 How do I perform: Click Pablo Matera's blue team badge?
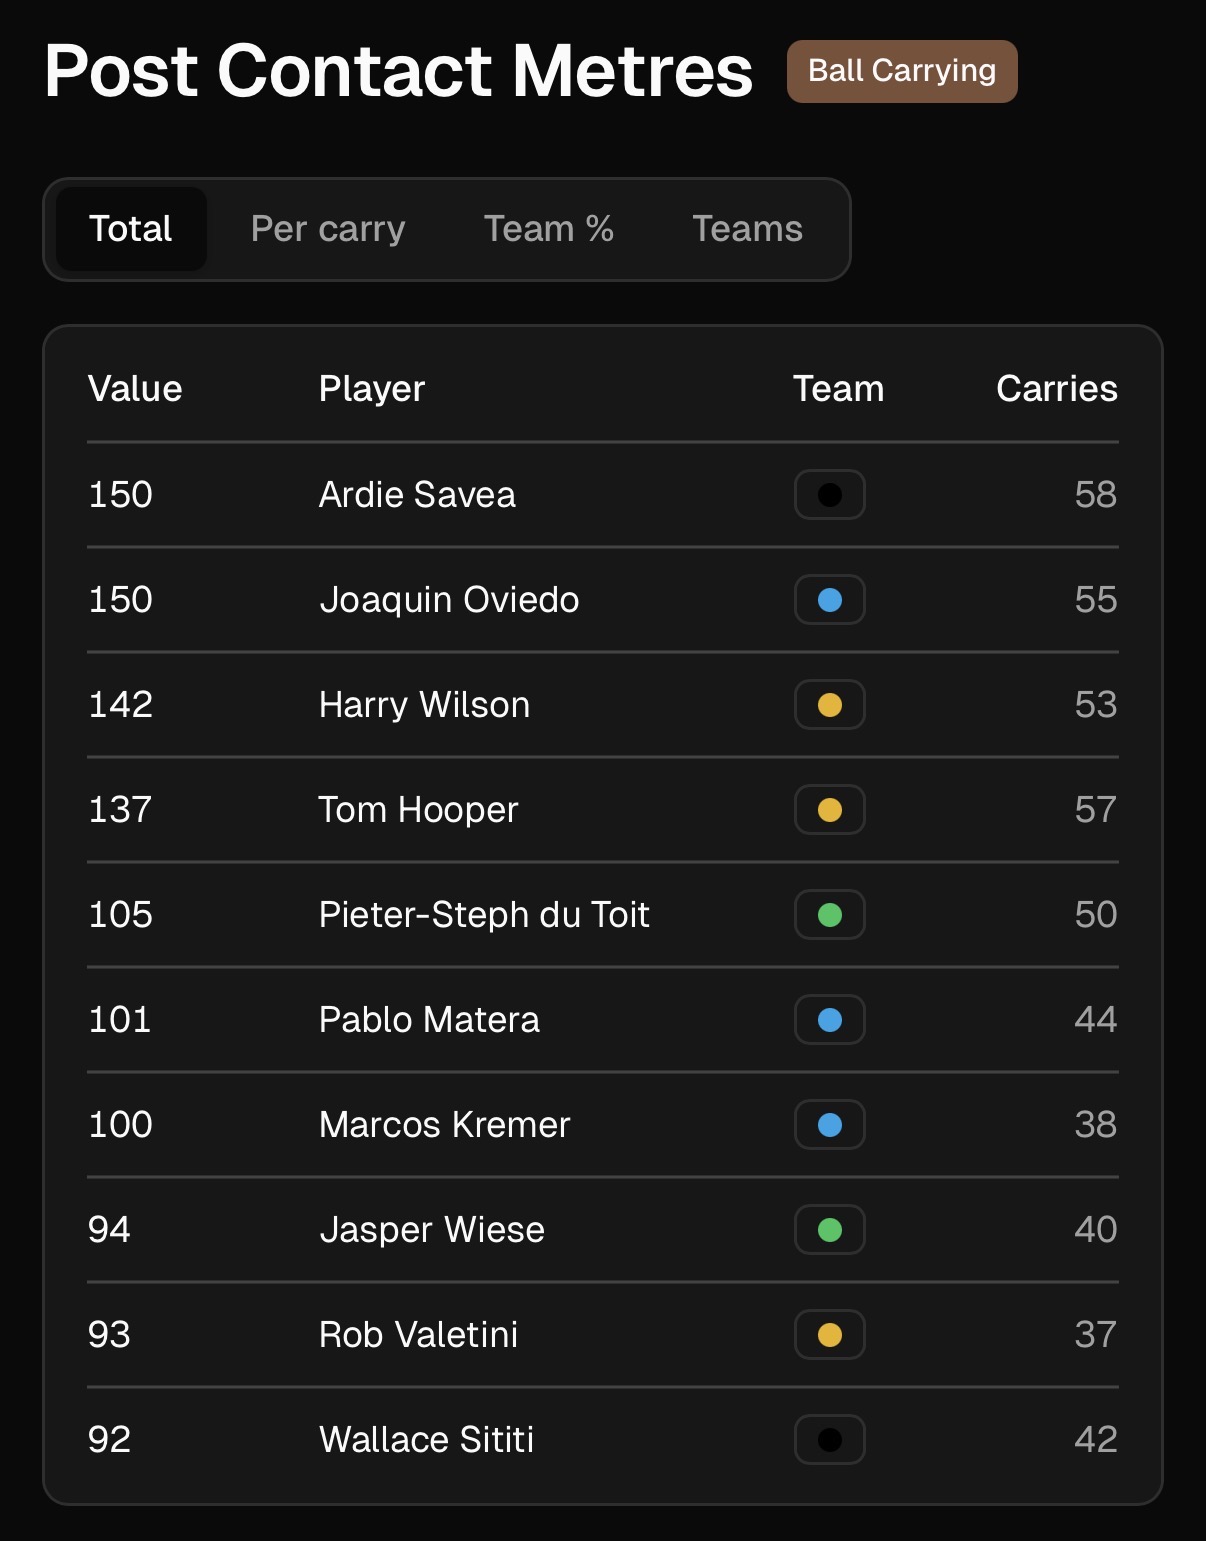pyautogui.click(x=830, y=1020)
